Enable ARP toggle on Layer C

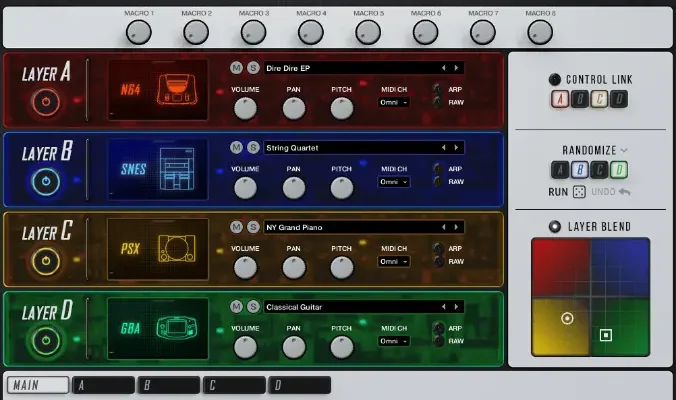437,247
